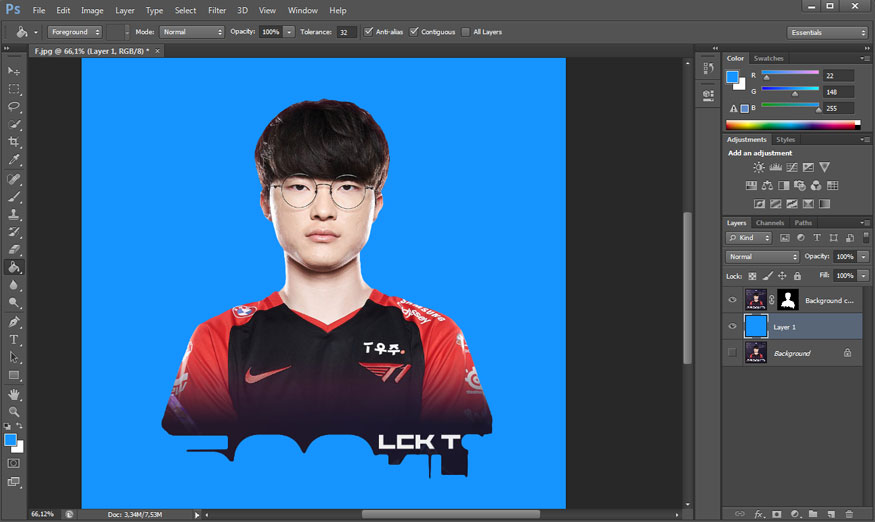Select the Dodge tool

coord(14,303)
